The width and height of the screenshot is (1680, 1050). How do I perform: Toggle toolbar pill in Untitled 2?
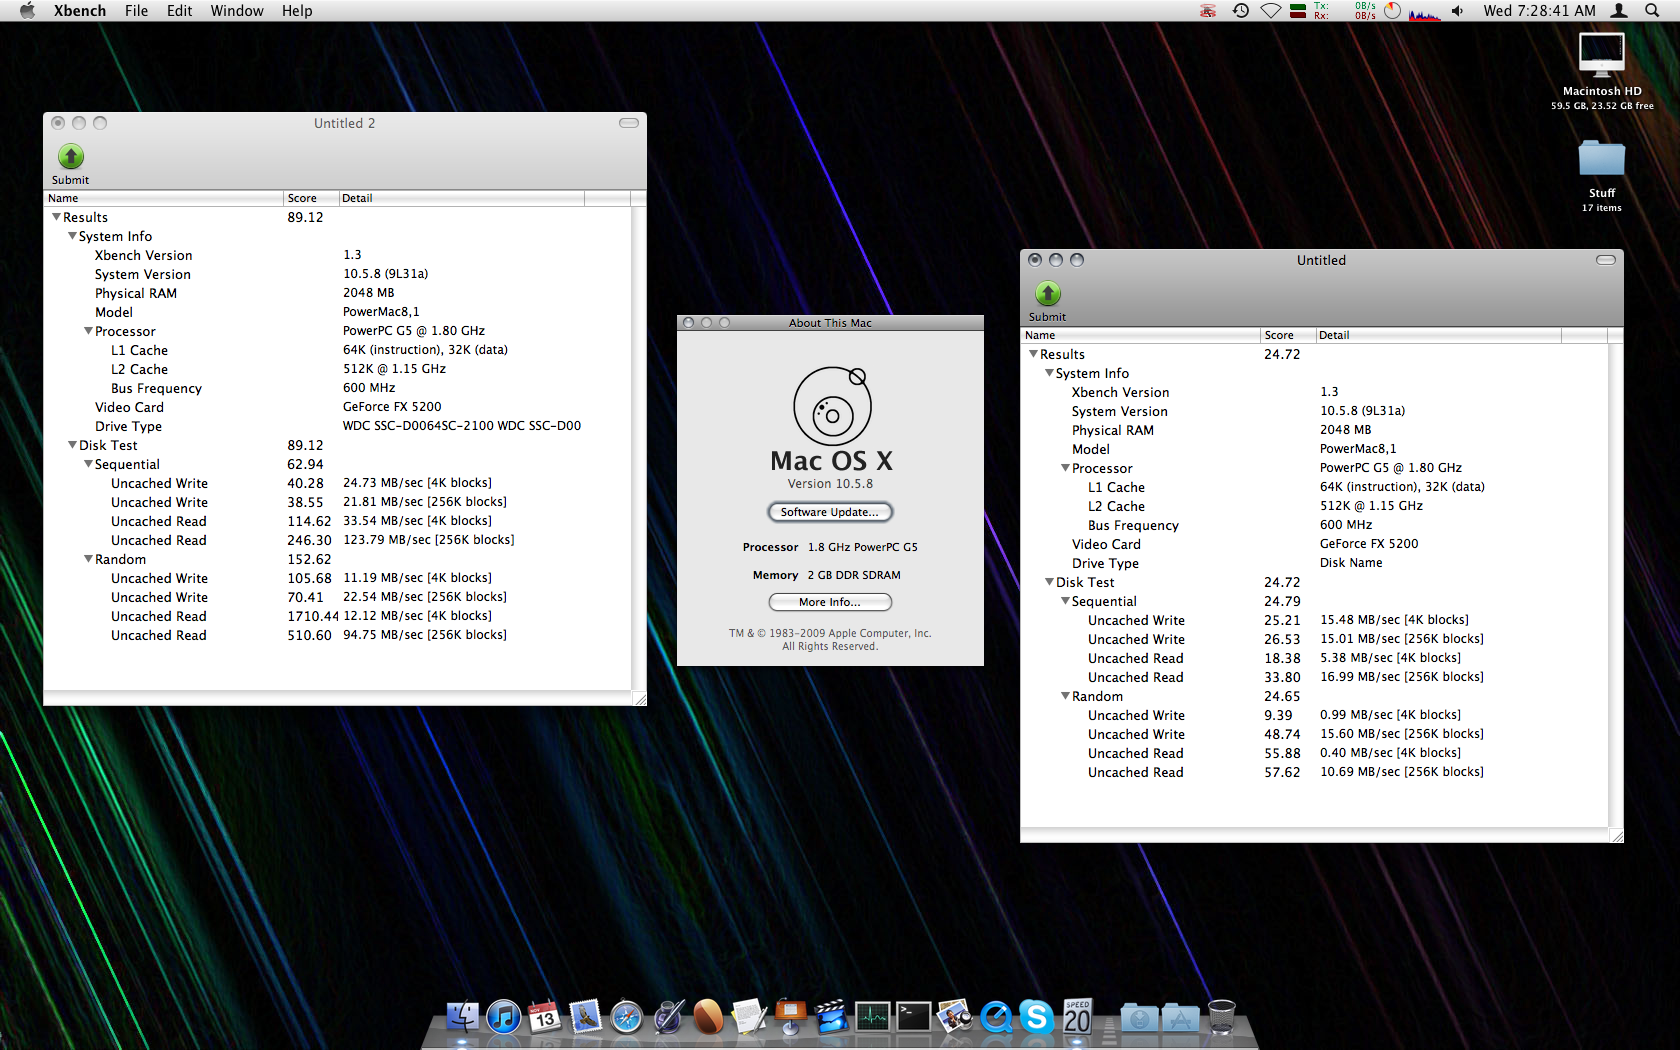pyautogui.click(x=629, y=123)
